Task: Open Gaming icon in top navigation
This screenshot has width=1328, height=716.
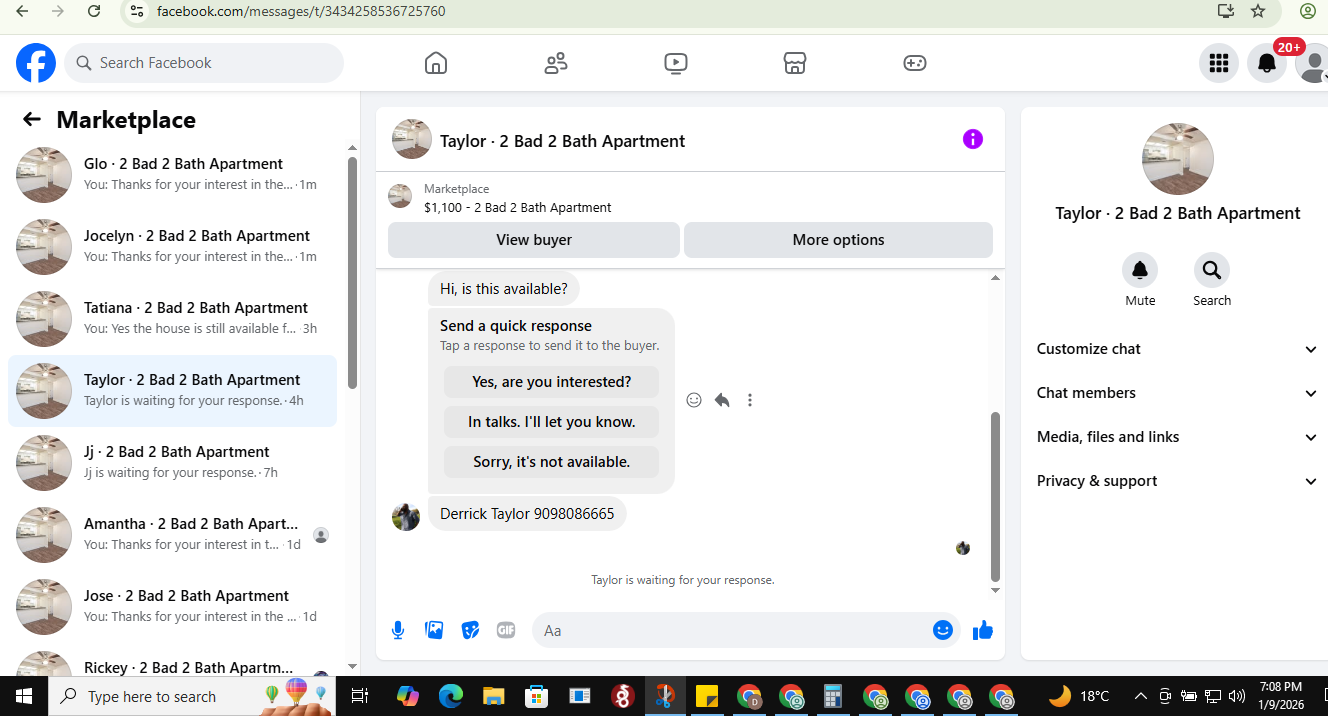Action: coord(915,63)
